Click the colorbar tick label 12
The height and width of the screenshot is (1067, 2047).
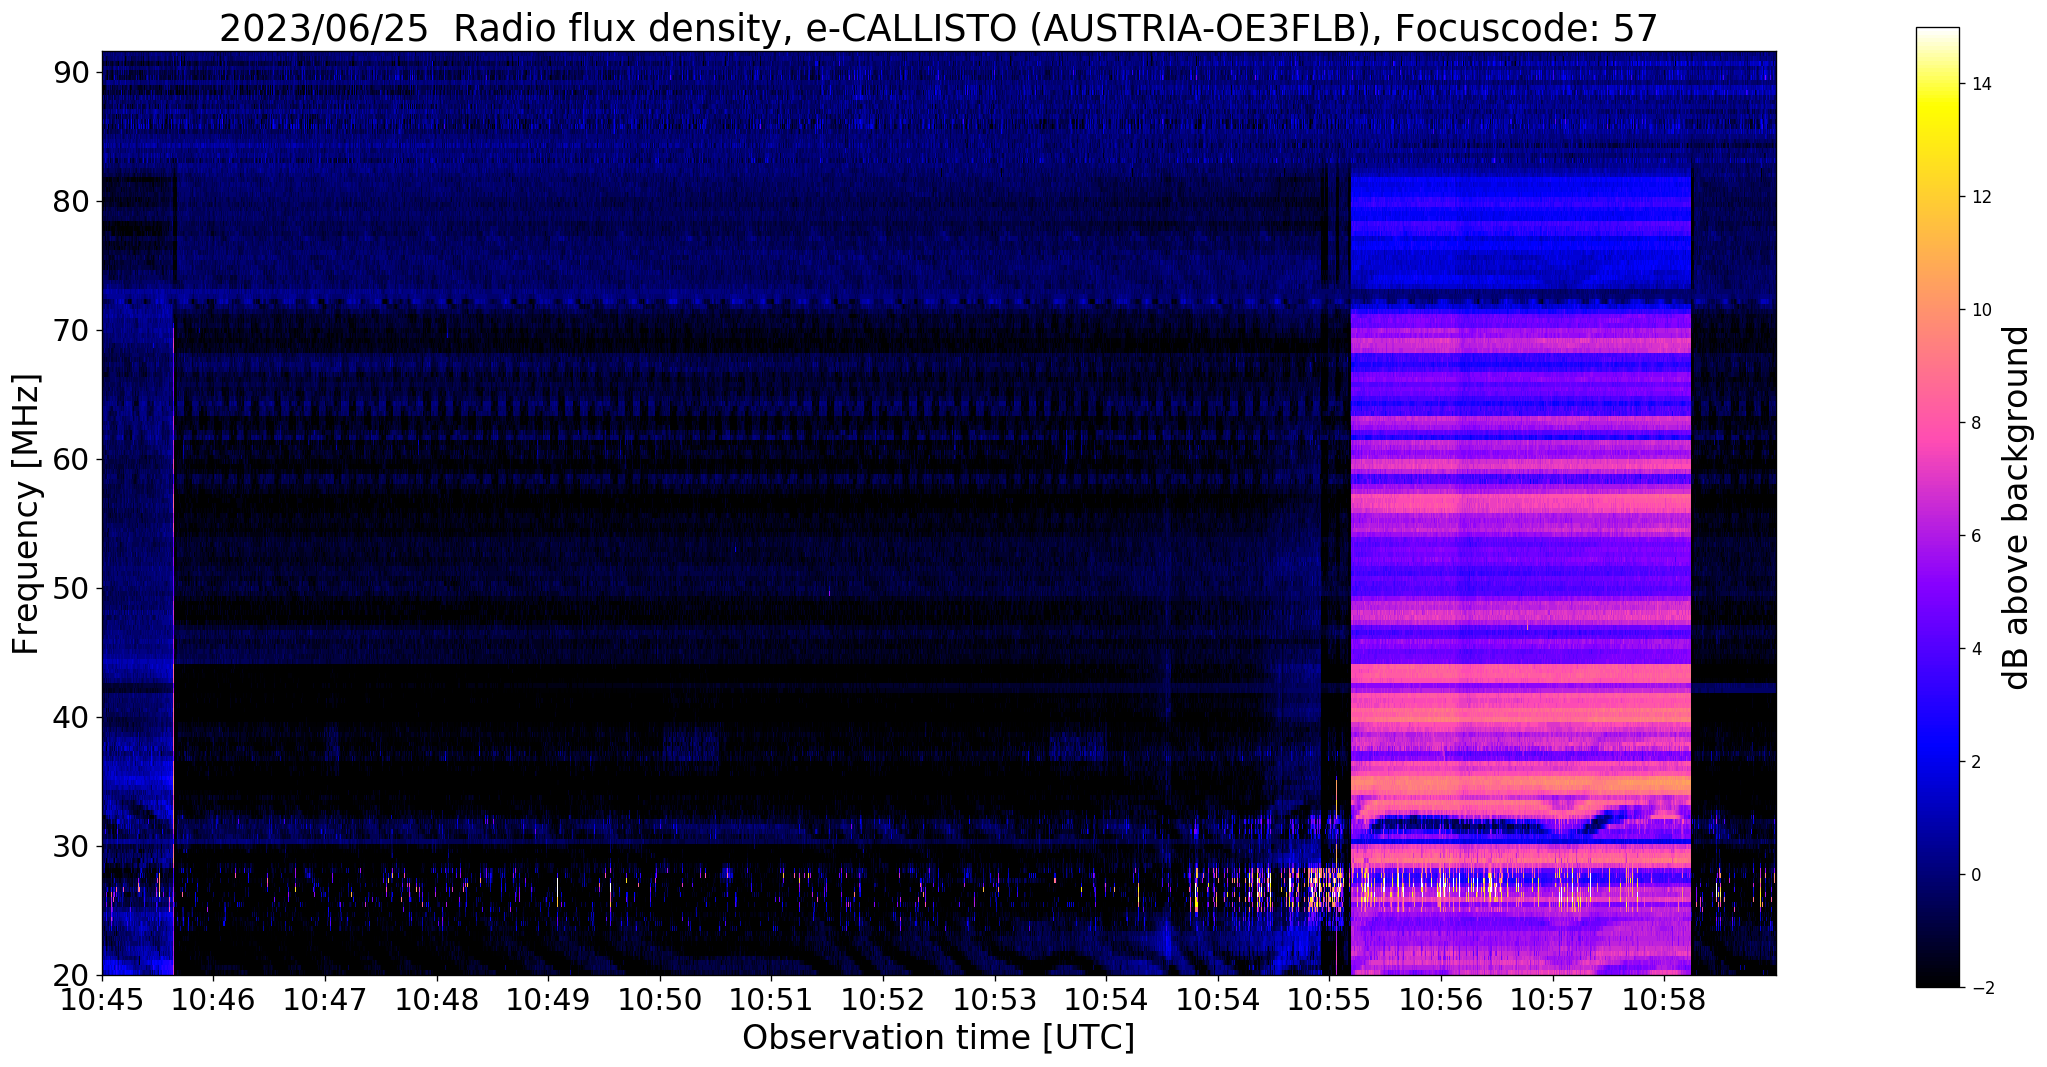1980,197
